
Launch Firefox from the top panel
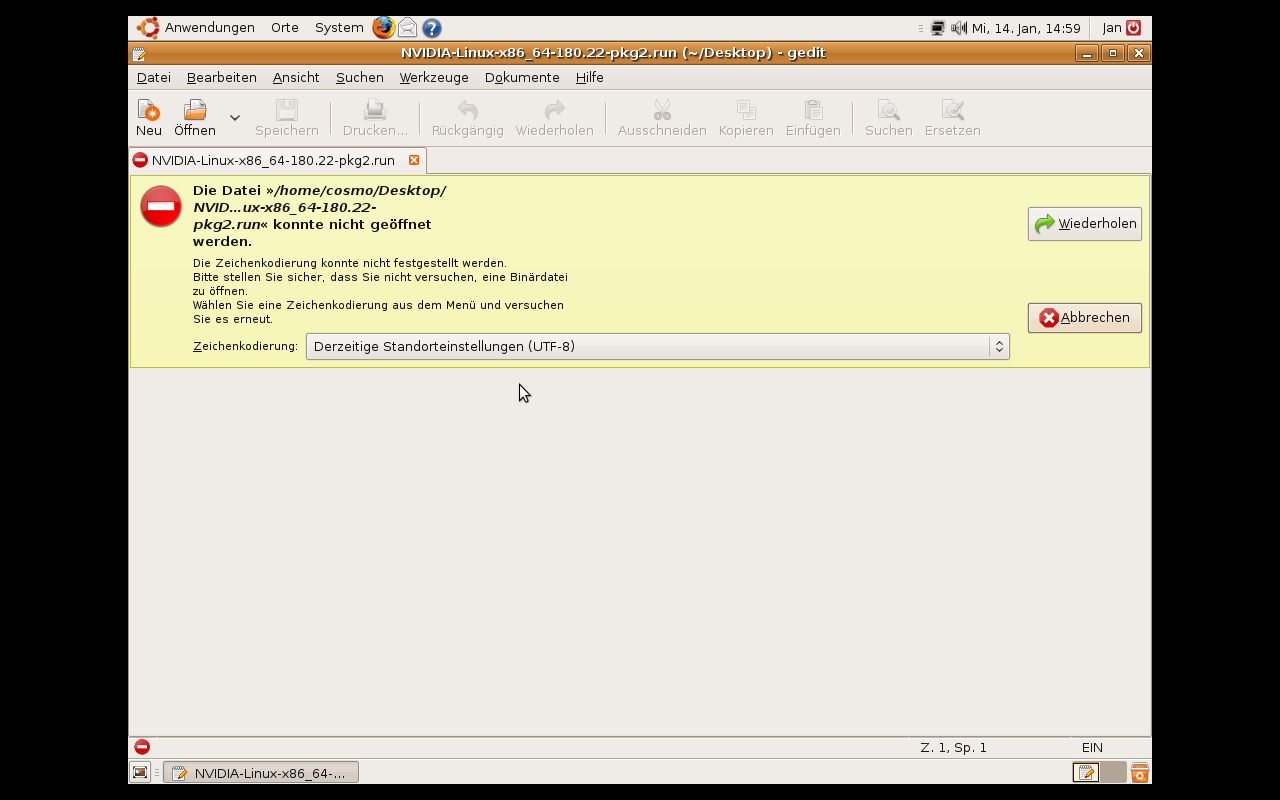point(383,28)
